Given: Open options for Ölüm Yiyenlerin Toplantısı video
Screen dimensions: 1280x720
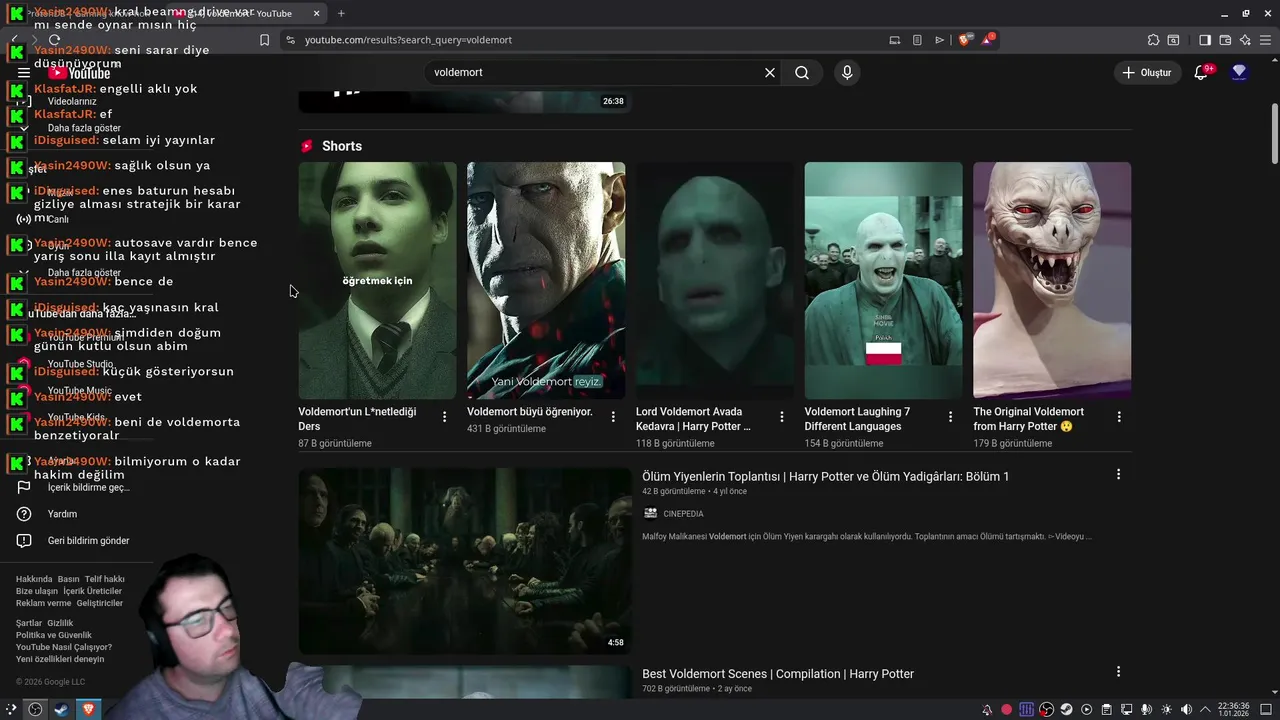Looking at the screenshot, I should tap(1118, 475).
